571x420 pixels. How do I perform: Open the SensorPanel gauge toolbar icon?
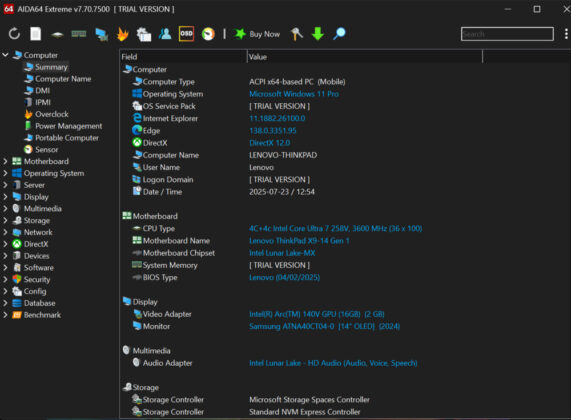[208, 34]
